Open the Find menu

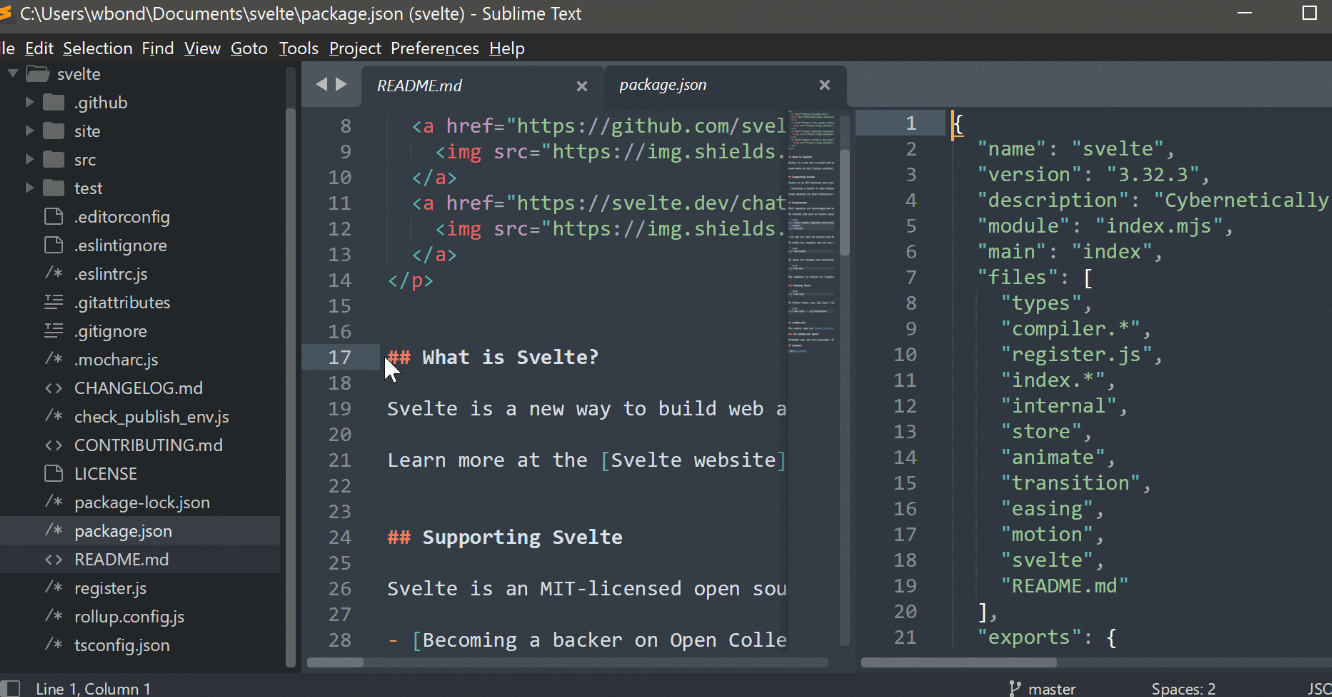tap(158, 48)
